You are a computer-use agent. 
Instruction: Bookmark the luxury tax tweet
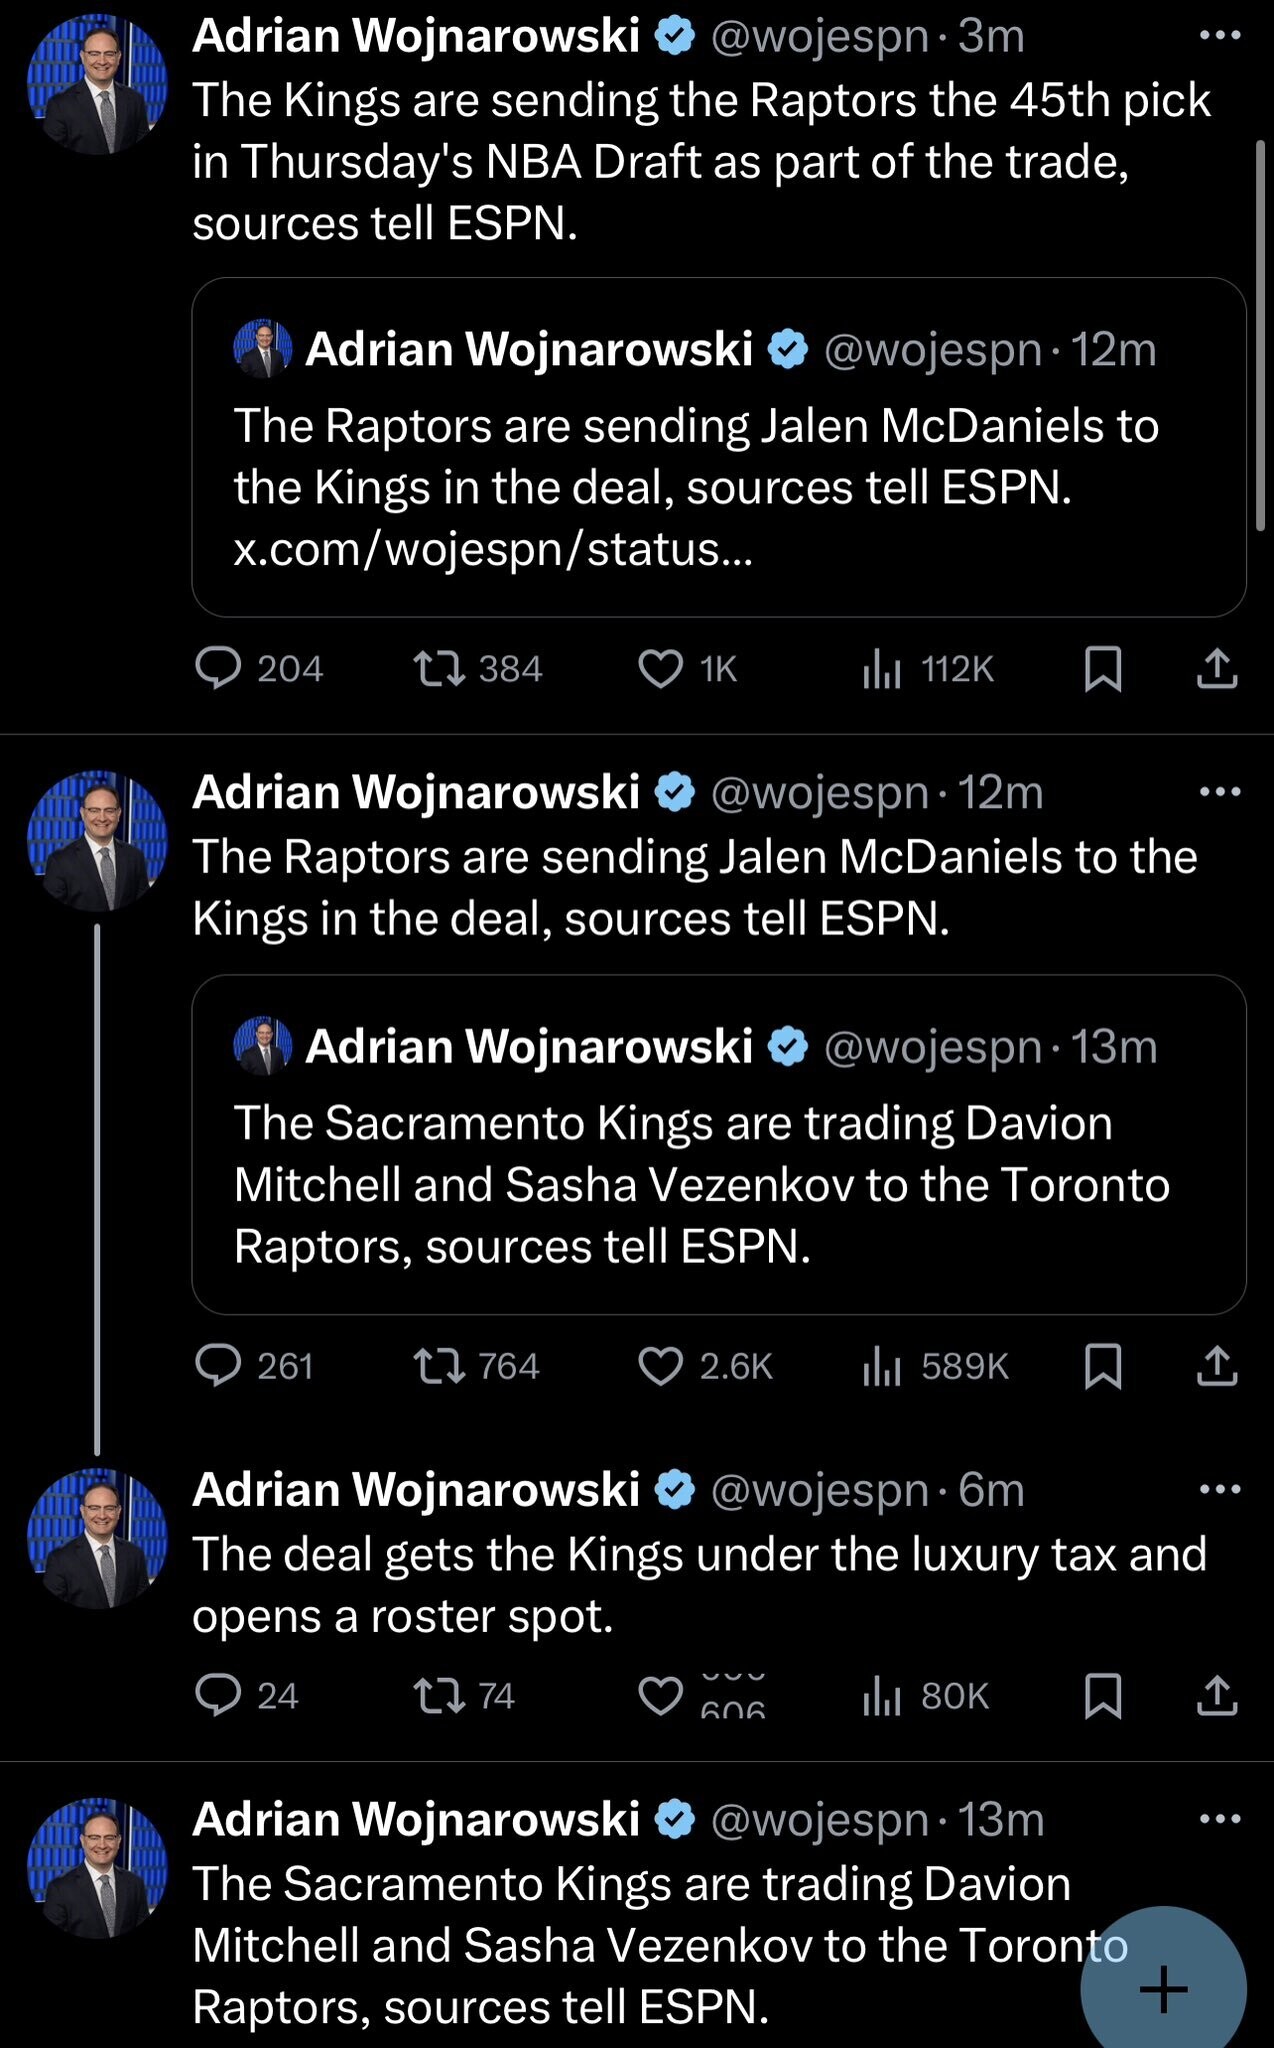[1103, 1696]
